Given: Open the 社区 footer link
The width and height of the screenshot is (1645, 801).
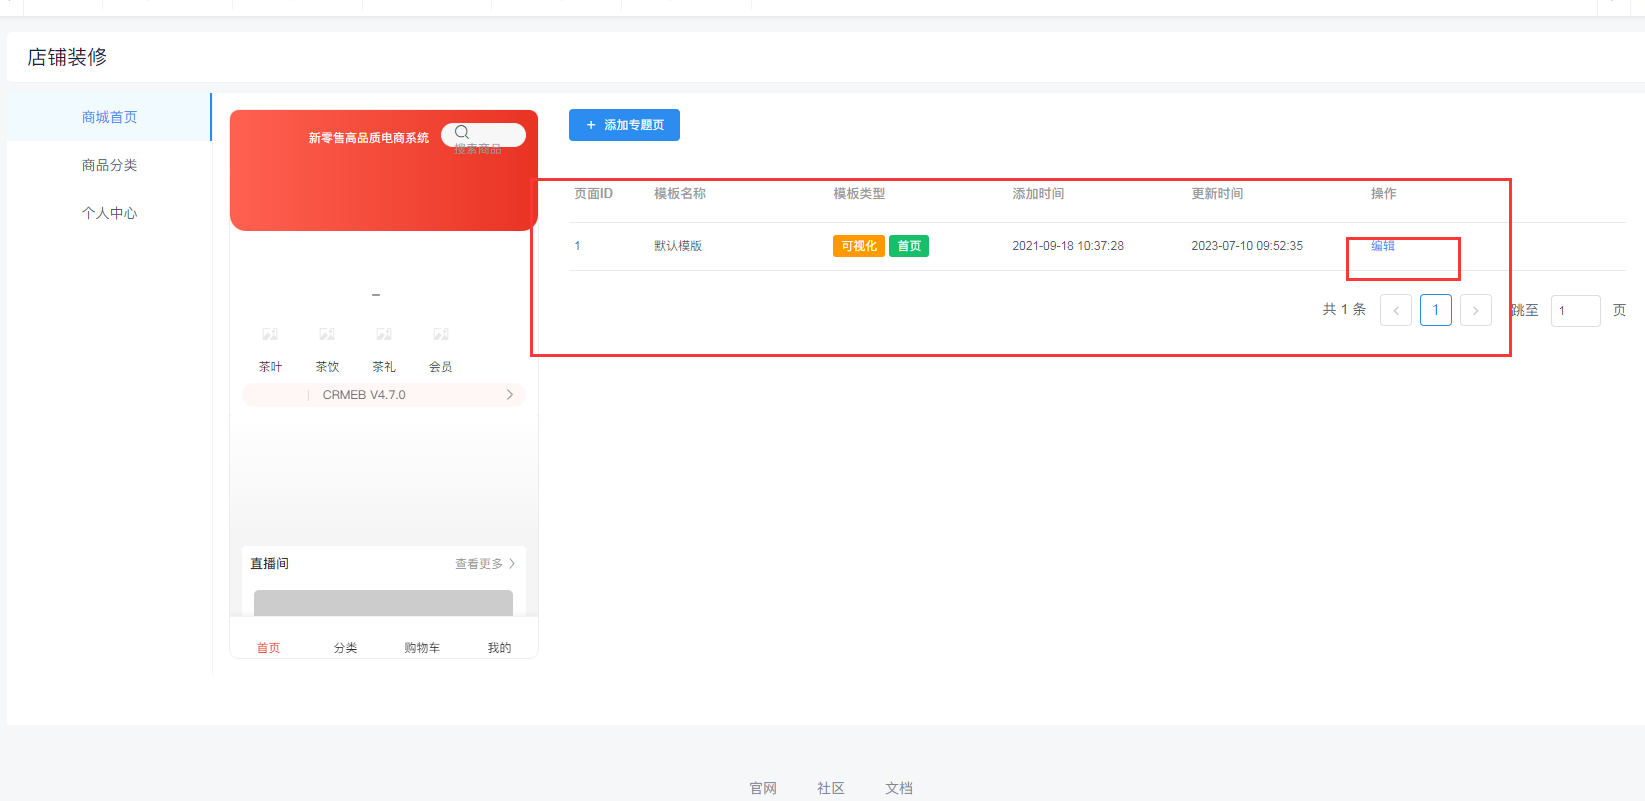Looking at the screenshot, I should coord(831,788).
